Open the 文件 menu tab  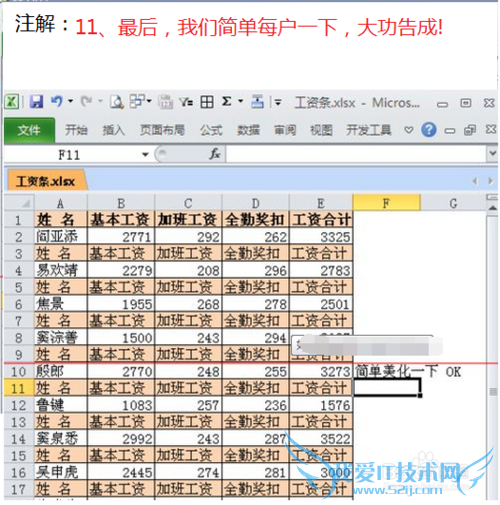(29, 130)
